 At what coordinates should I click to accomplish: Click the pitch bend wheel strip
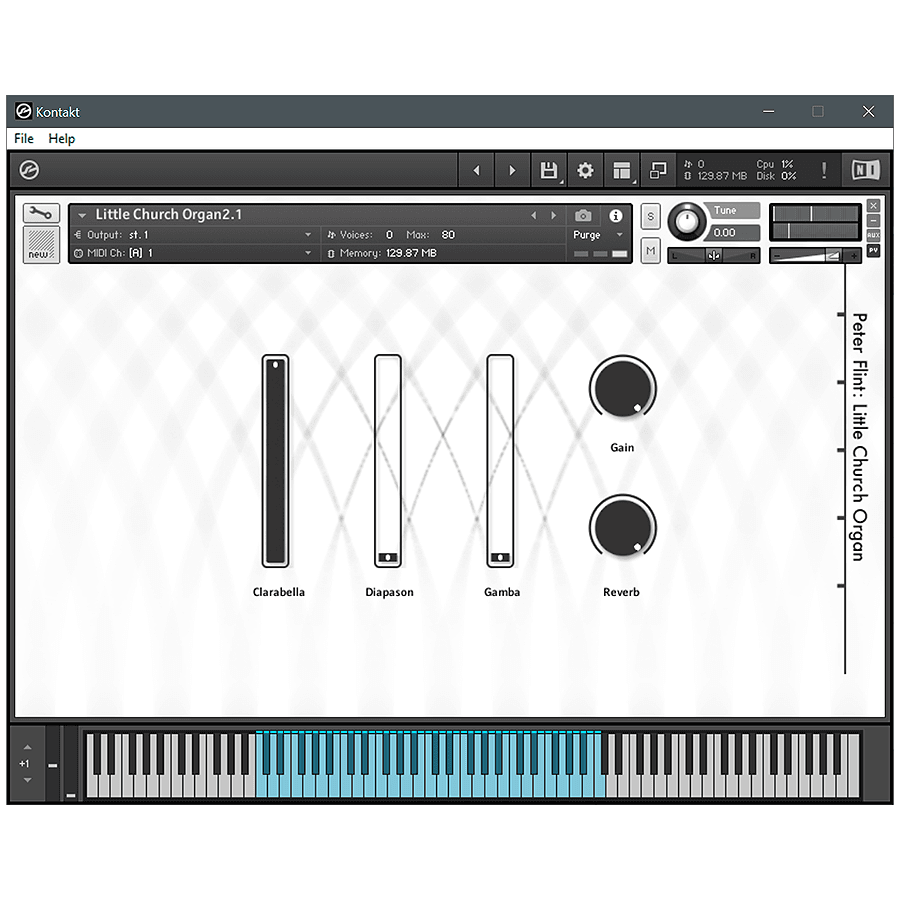[x=53, y=763]
